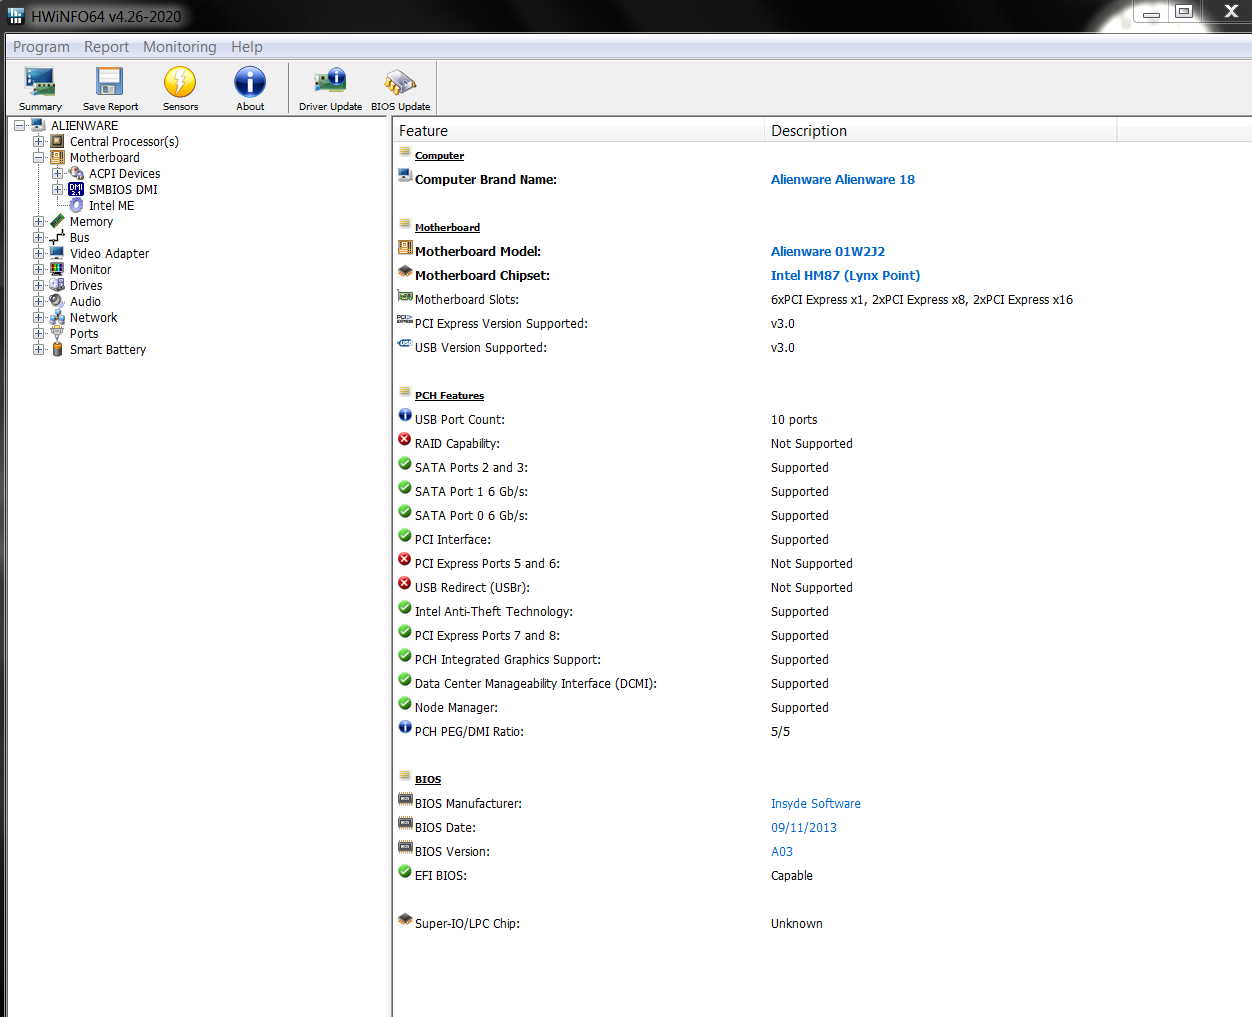Click the HWiNFO64 title bar app icon

tap(16, 16)
